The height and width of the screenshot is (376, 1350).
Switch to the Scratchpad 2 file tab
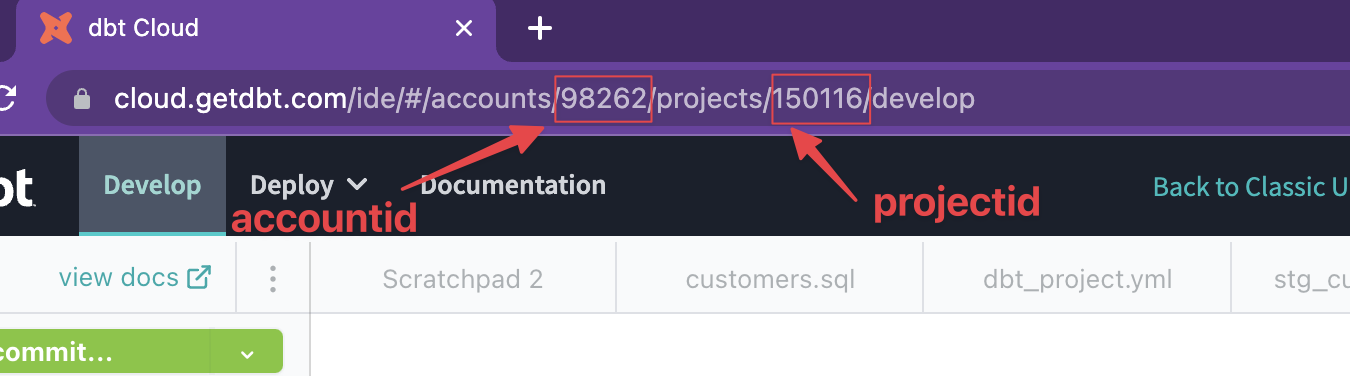(463, 278)
